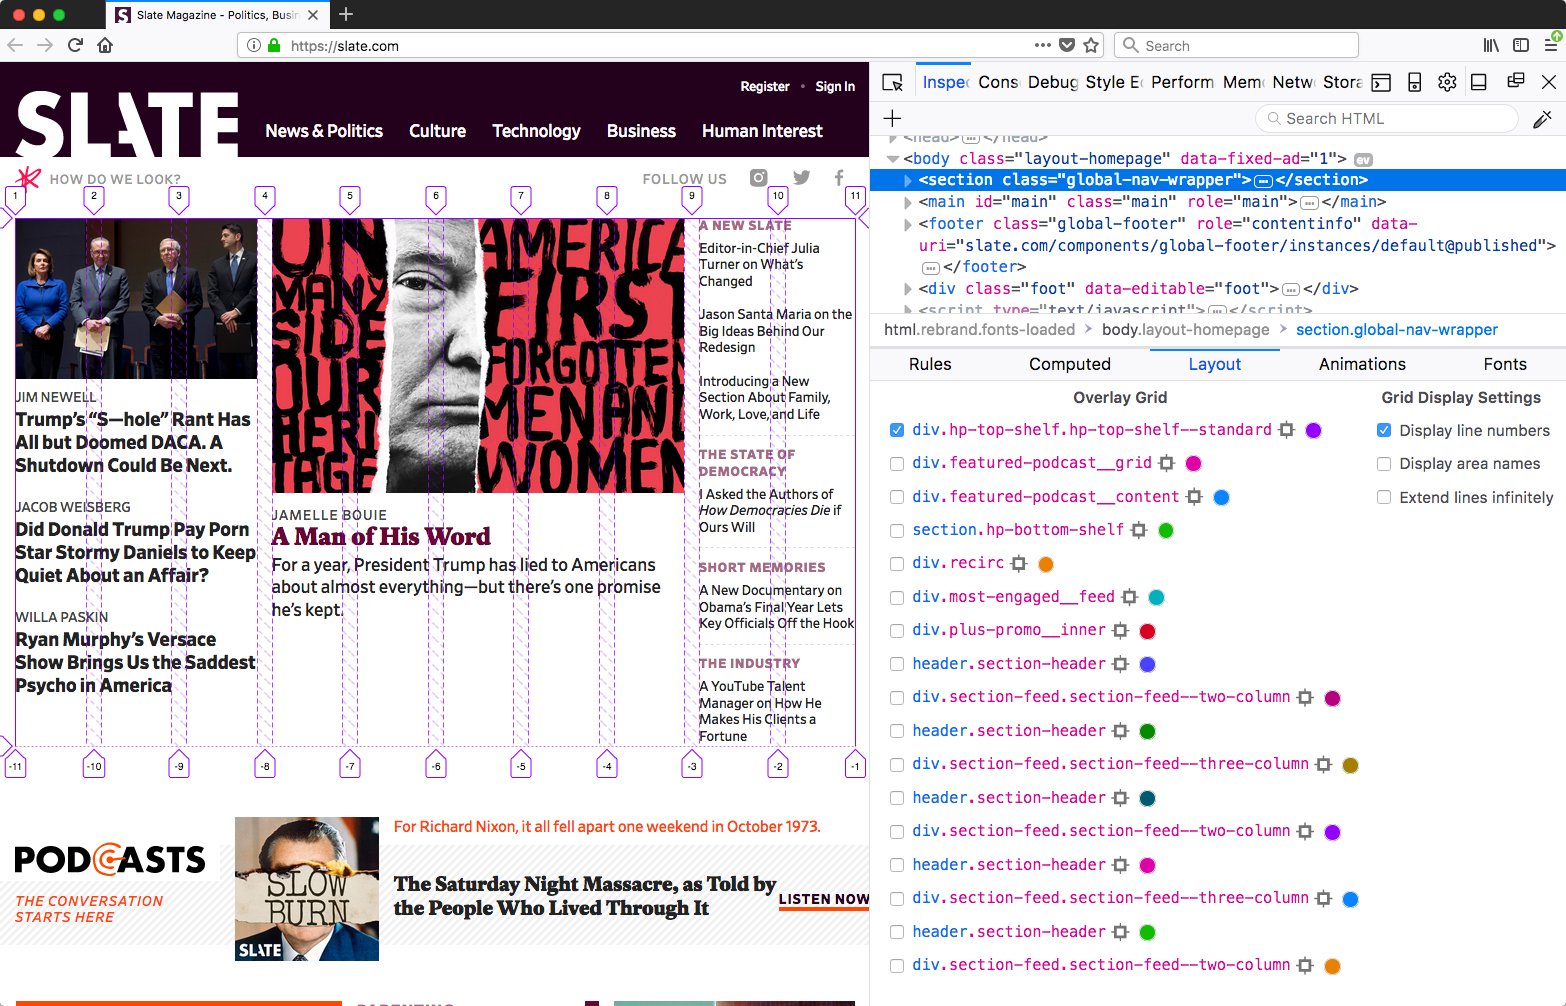Expand ellipsis inside footer element
Screen dimensions: 1566x1006
pyautogui.click(x=931, y=268)
